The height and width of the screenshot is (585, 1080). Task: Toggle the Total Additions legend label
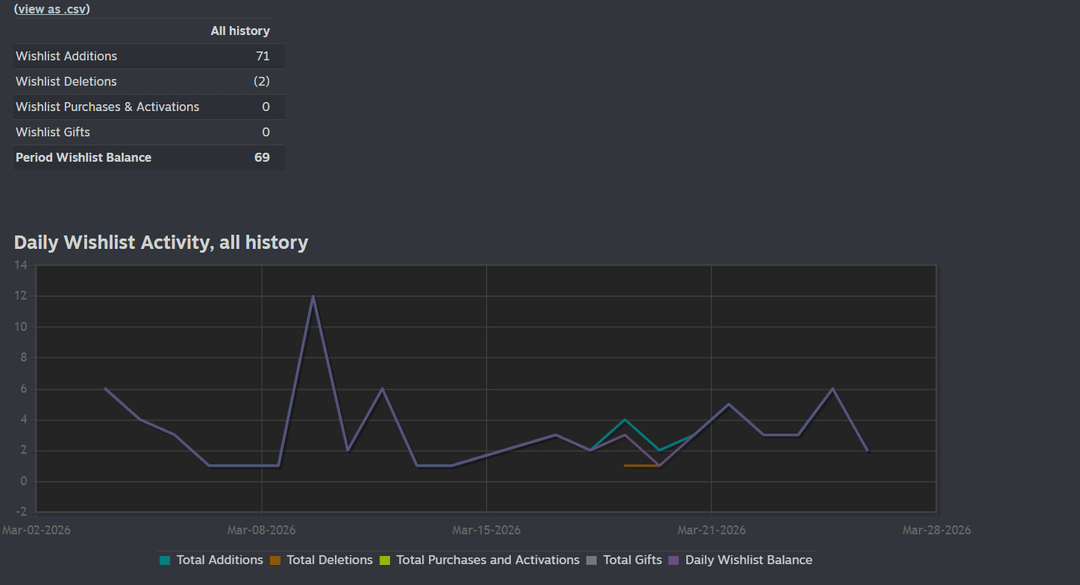219,560
